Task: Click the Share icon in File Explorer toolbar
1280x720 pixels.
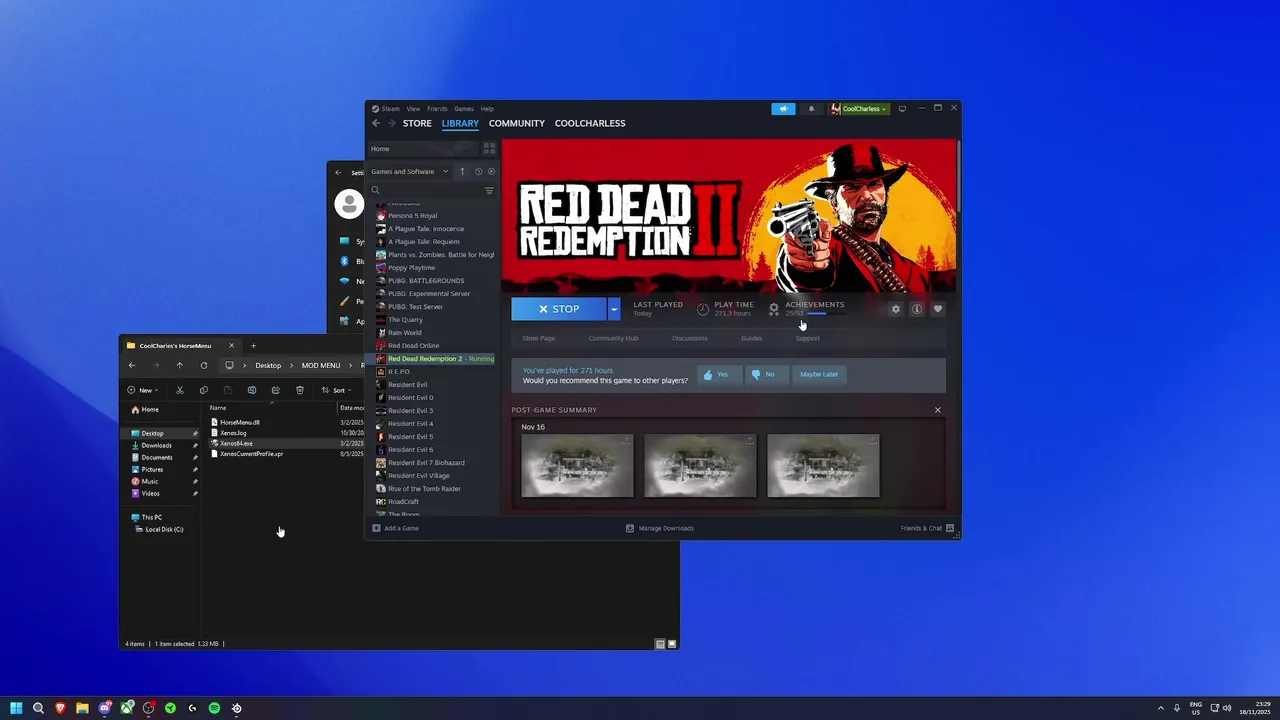Action: click(x=276, y=390)
